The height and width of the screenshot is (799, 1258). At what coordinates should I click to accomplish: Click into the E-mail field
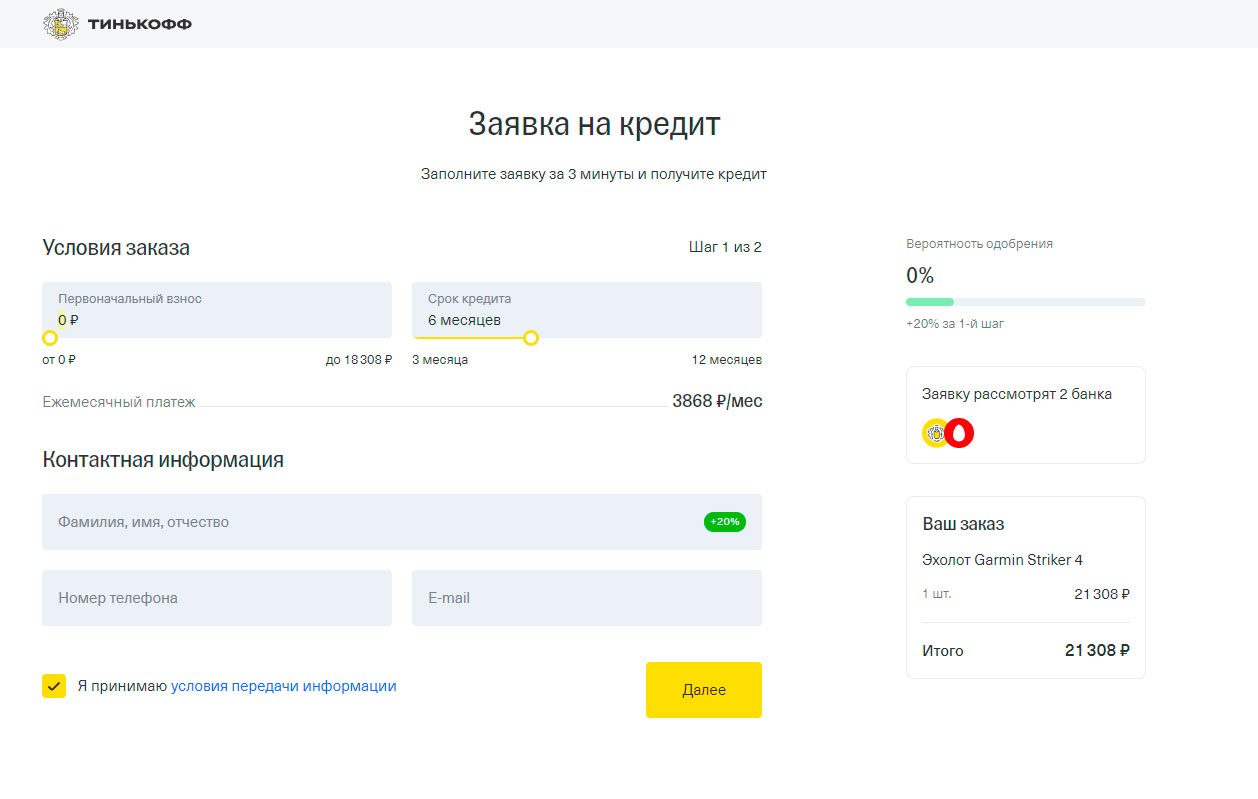586,598
